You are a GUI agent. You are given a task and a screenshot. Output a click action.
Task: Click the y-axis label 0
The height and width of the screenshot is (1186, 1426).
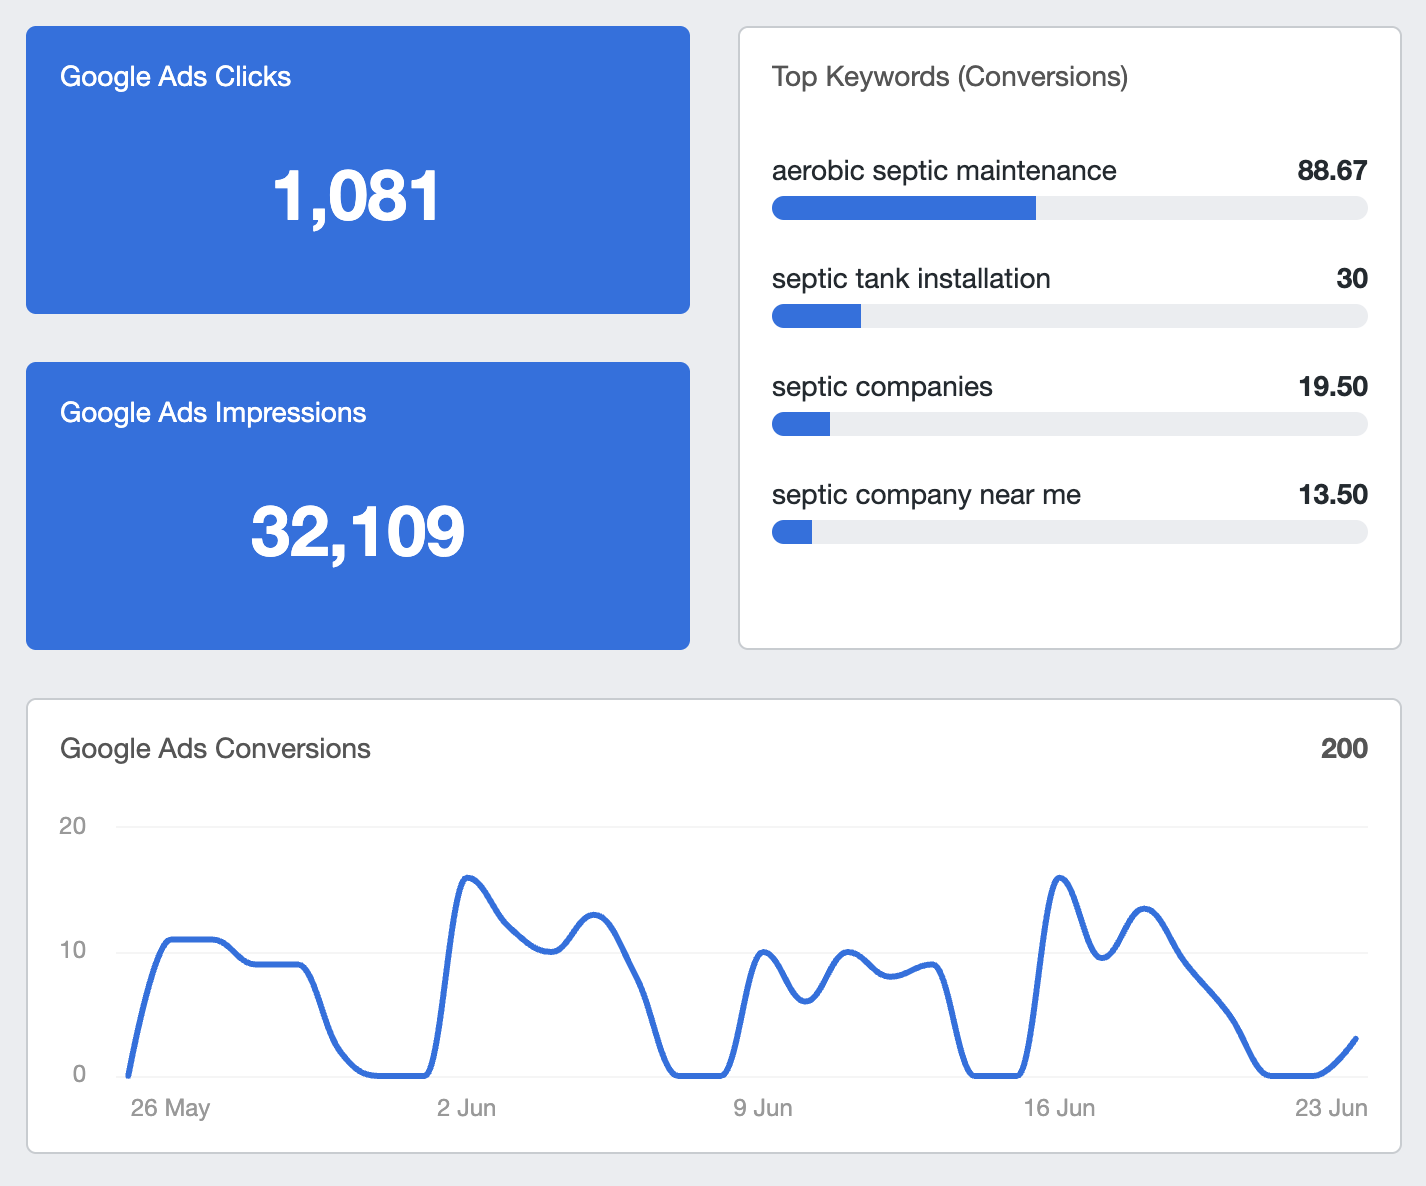tap(79, 1074)
